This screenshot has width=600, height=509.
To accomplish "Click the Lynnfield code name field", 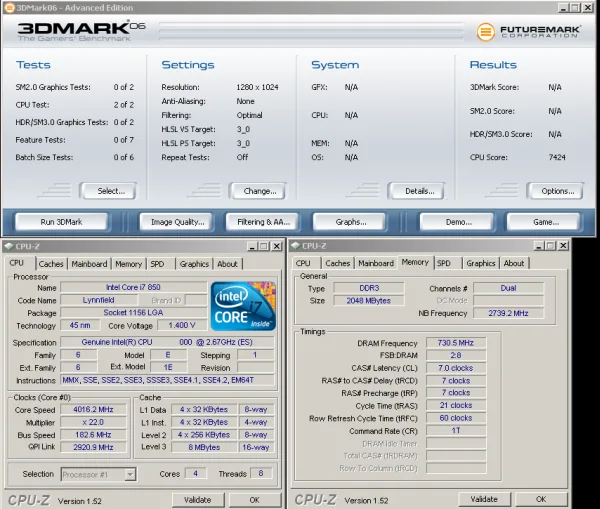I will 98,300.
